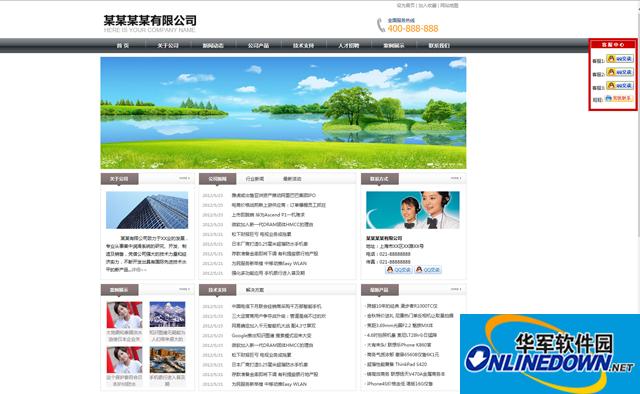
Task: Open the 案例展示 navigation bar item
Action: pyautogui.click(x=393, y=45)
